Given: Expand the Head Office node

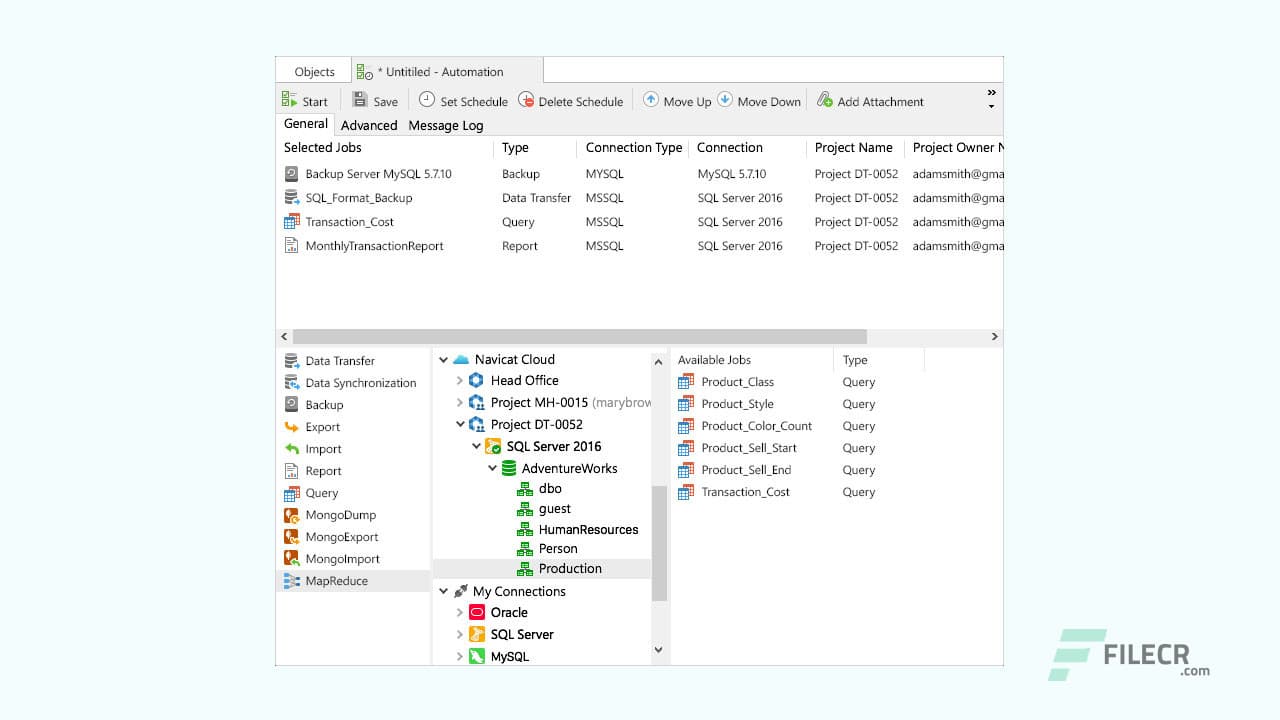Looking at the screenshot, I should 460,381.
